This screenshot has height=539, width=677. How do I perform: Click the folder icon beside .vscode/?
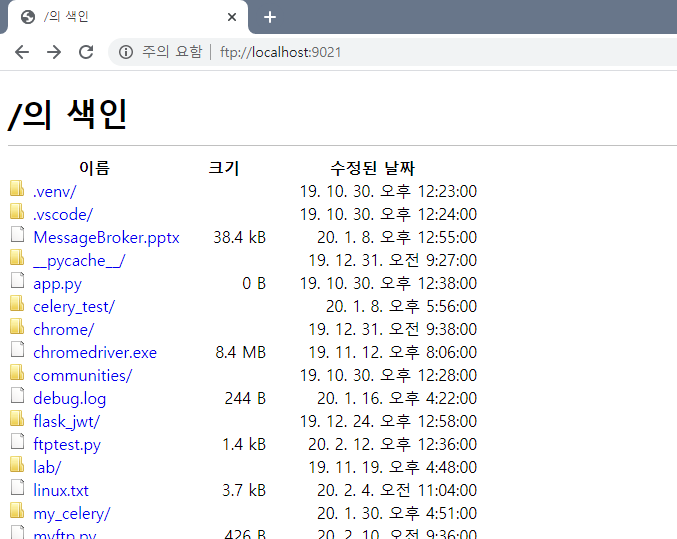point(17,211)
